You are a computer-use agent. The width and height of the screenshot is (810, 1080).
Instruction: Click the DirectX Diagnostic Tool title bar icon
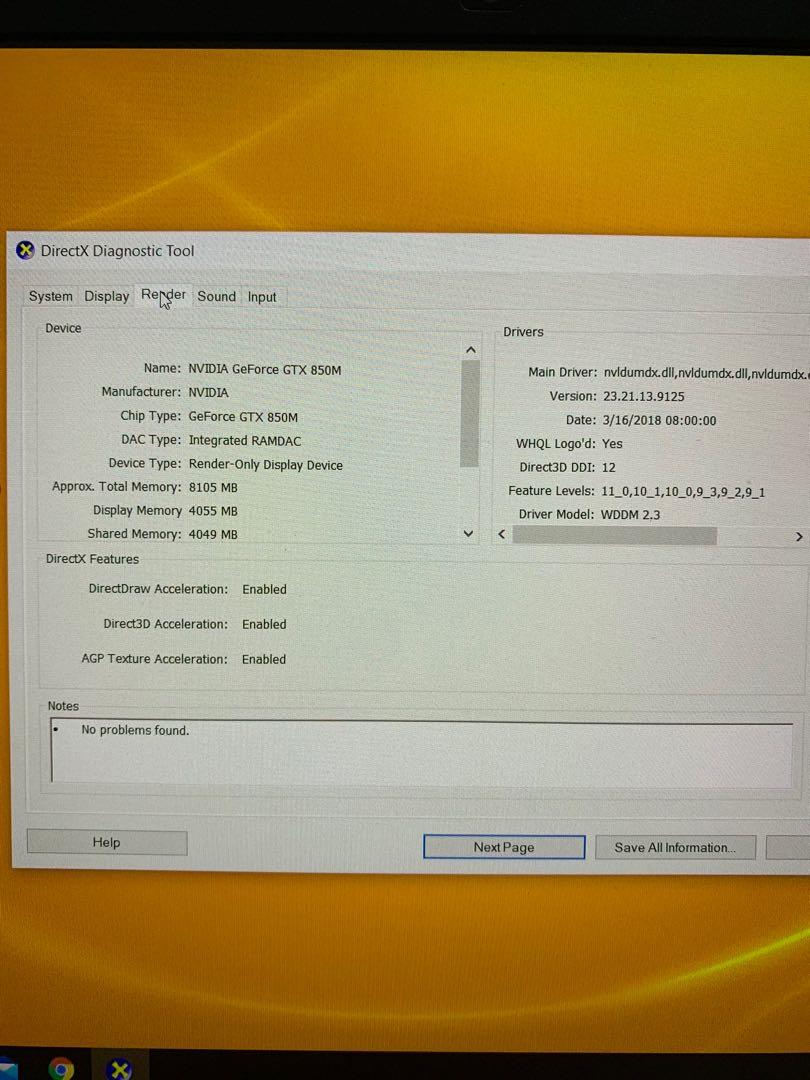coord(25,251)
